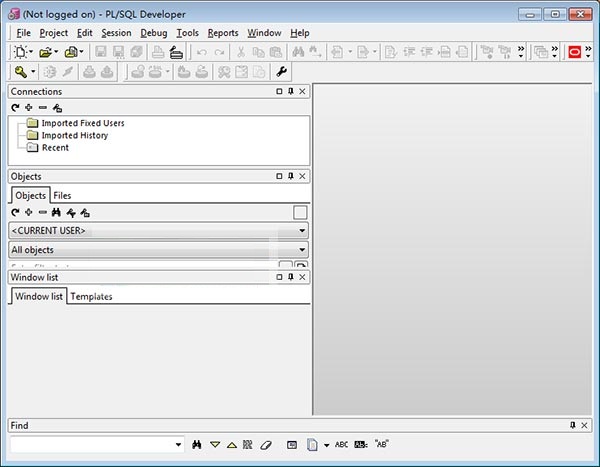
Task: Expand the <CURRENT USER> dropdown
Action: coord(302,231)
